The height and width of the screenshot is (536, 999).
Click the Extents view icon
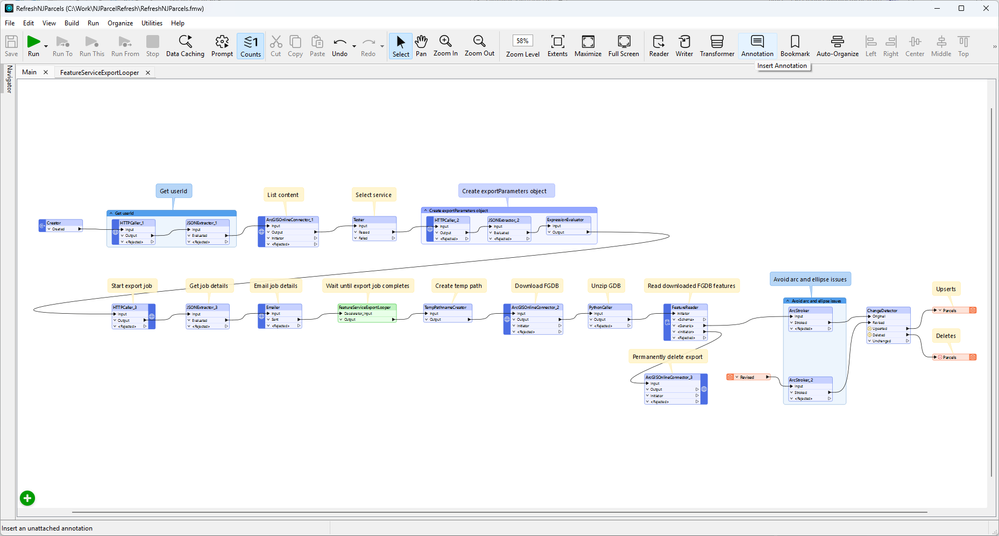tap(557, 47)
